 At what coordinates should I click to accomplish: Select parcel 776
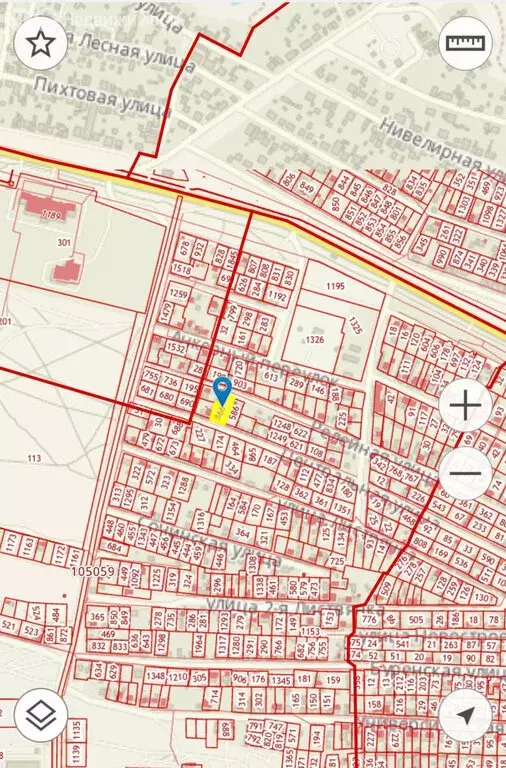369,620
